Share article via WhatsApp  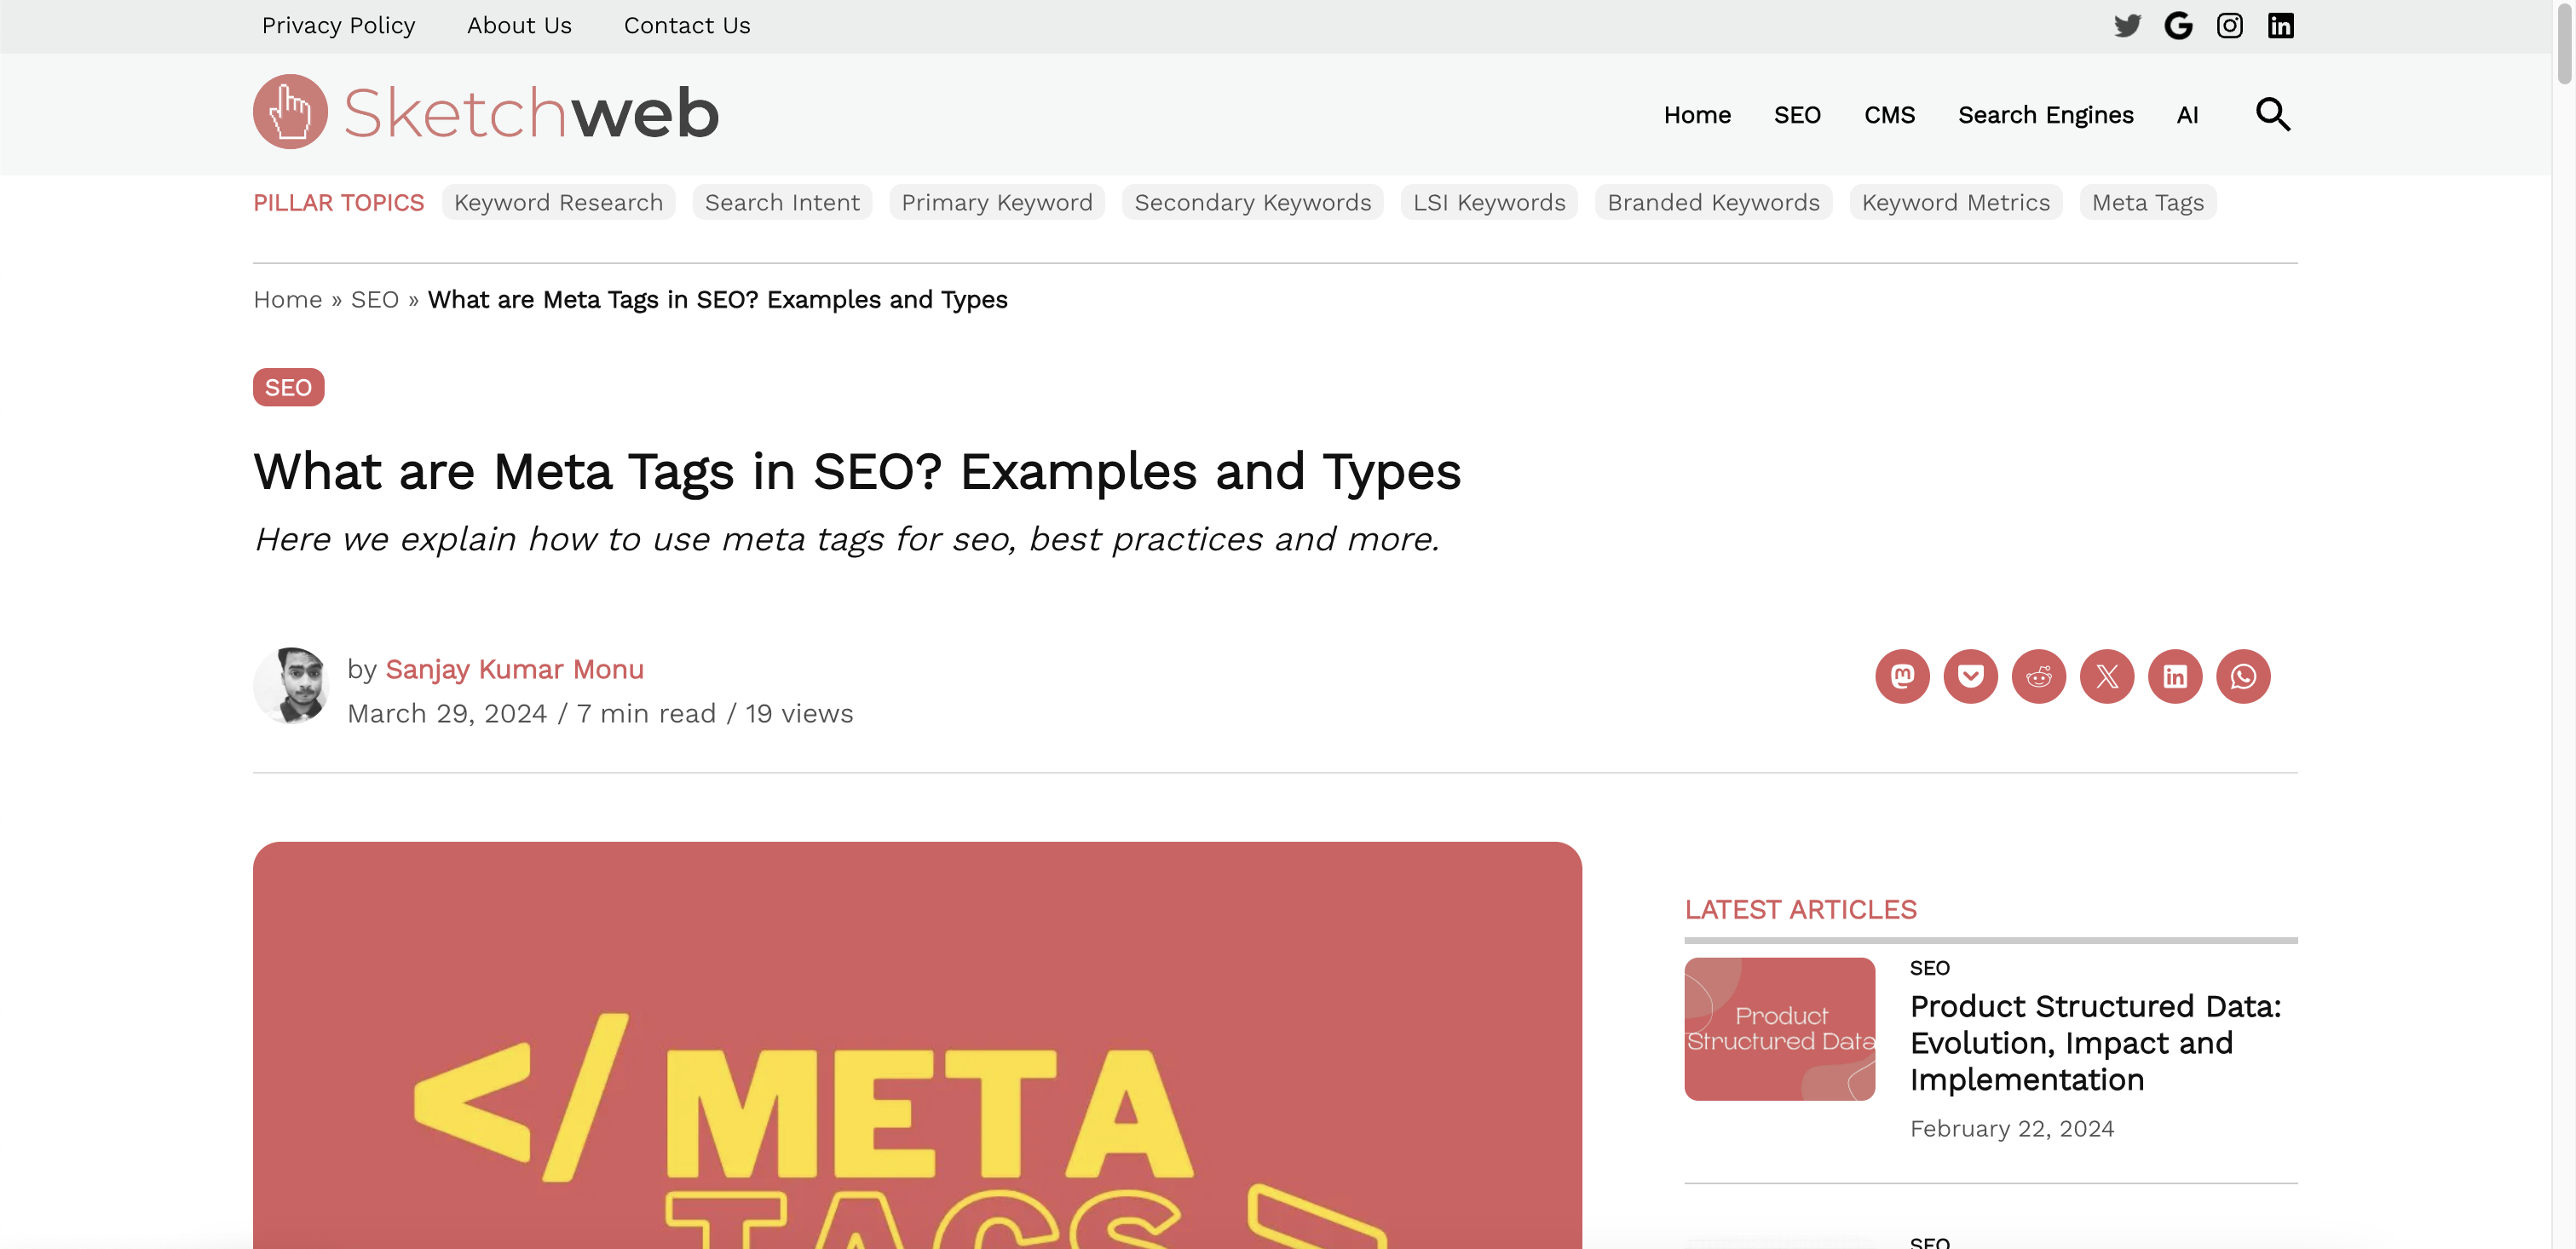click(x=2242, y=676)
